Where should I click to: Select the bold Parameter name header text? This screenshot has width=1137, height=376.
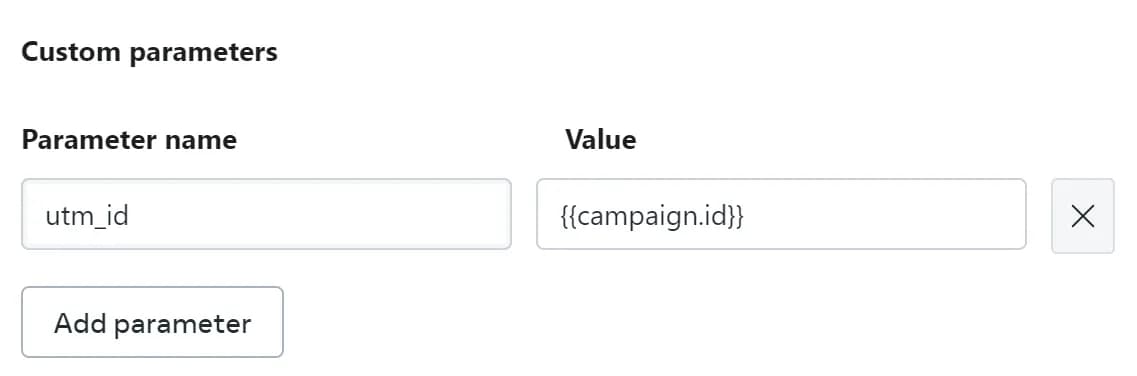point(129,139)
